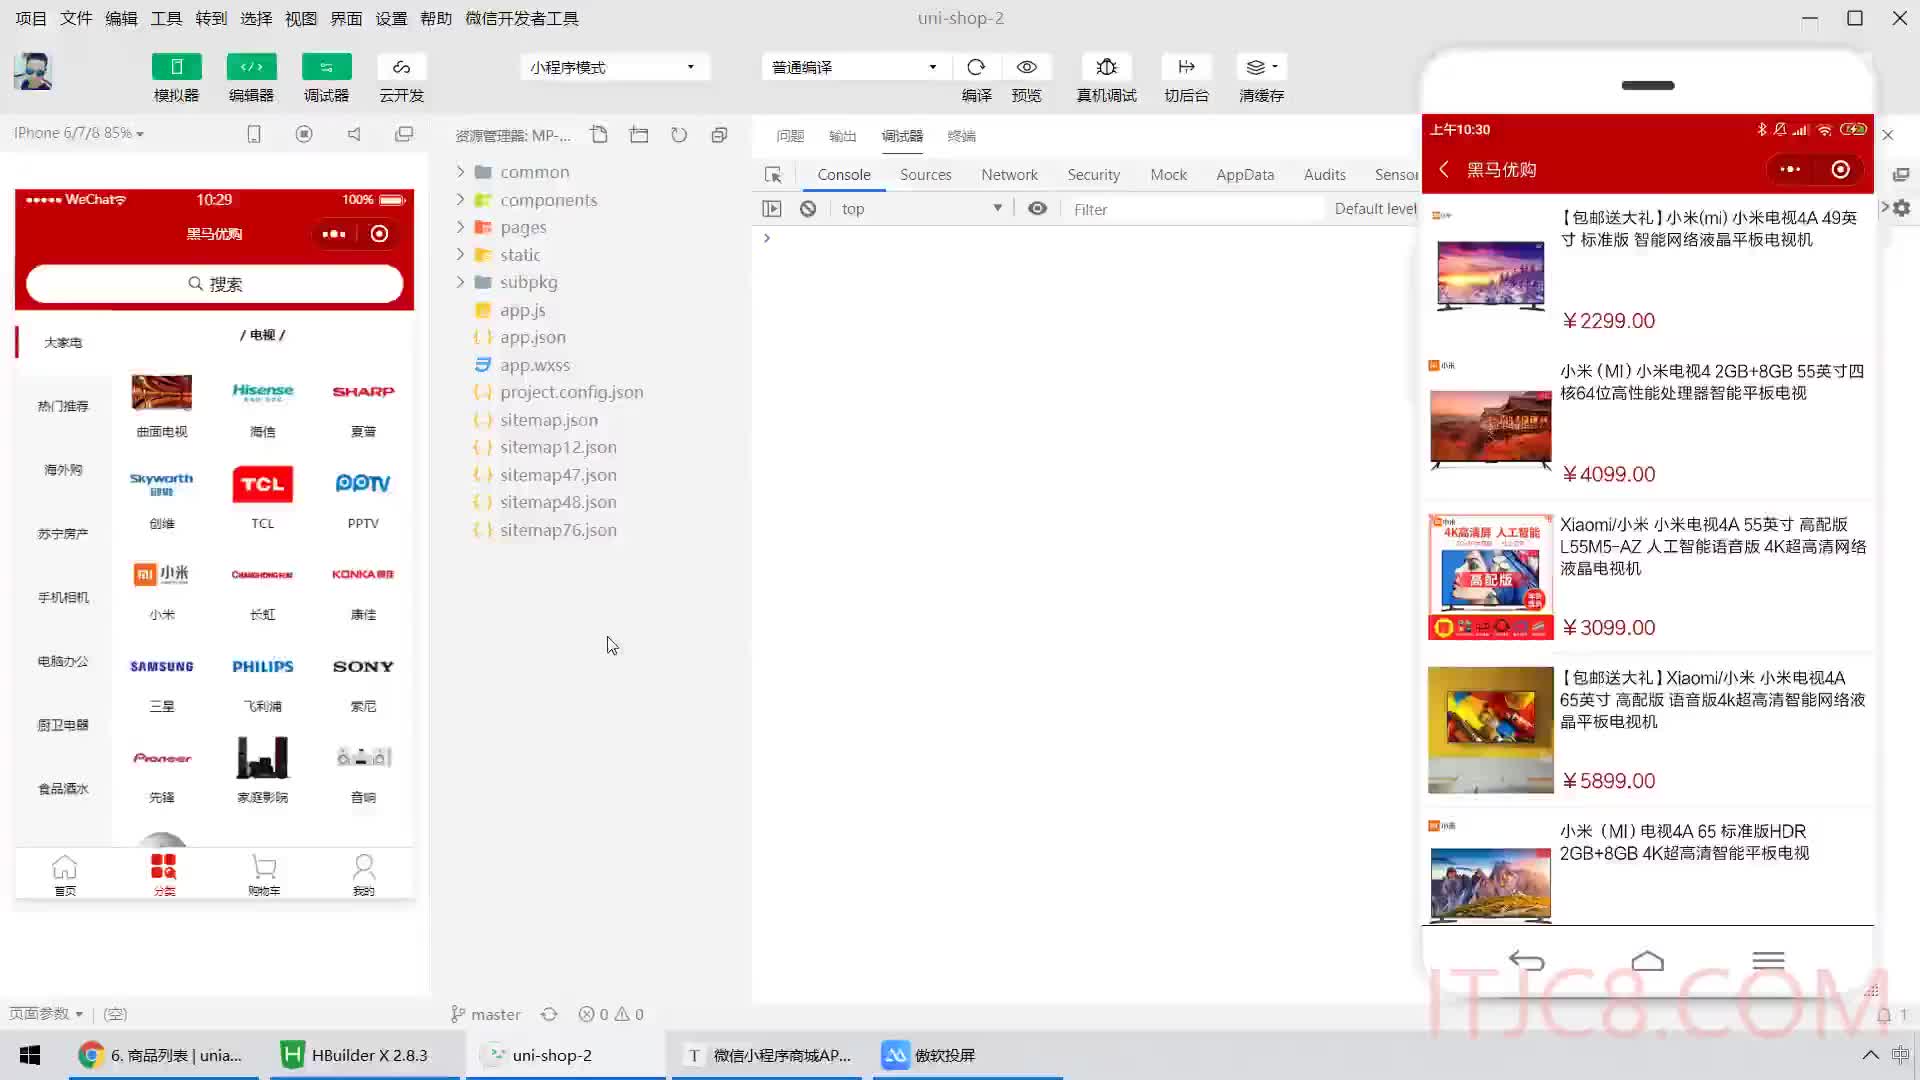The width and height of the screenshot is (1920, 1080).
Task: Select 手机相机 category in simulator sidebar
Action: (x=63, y=597)
